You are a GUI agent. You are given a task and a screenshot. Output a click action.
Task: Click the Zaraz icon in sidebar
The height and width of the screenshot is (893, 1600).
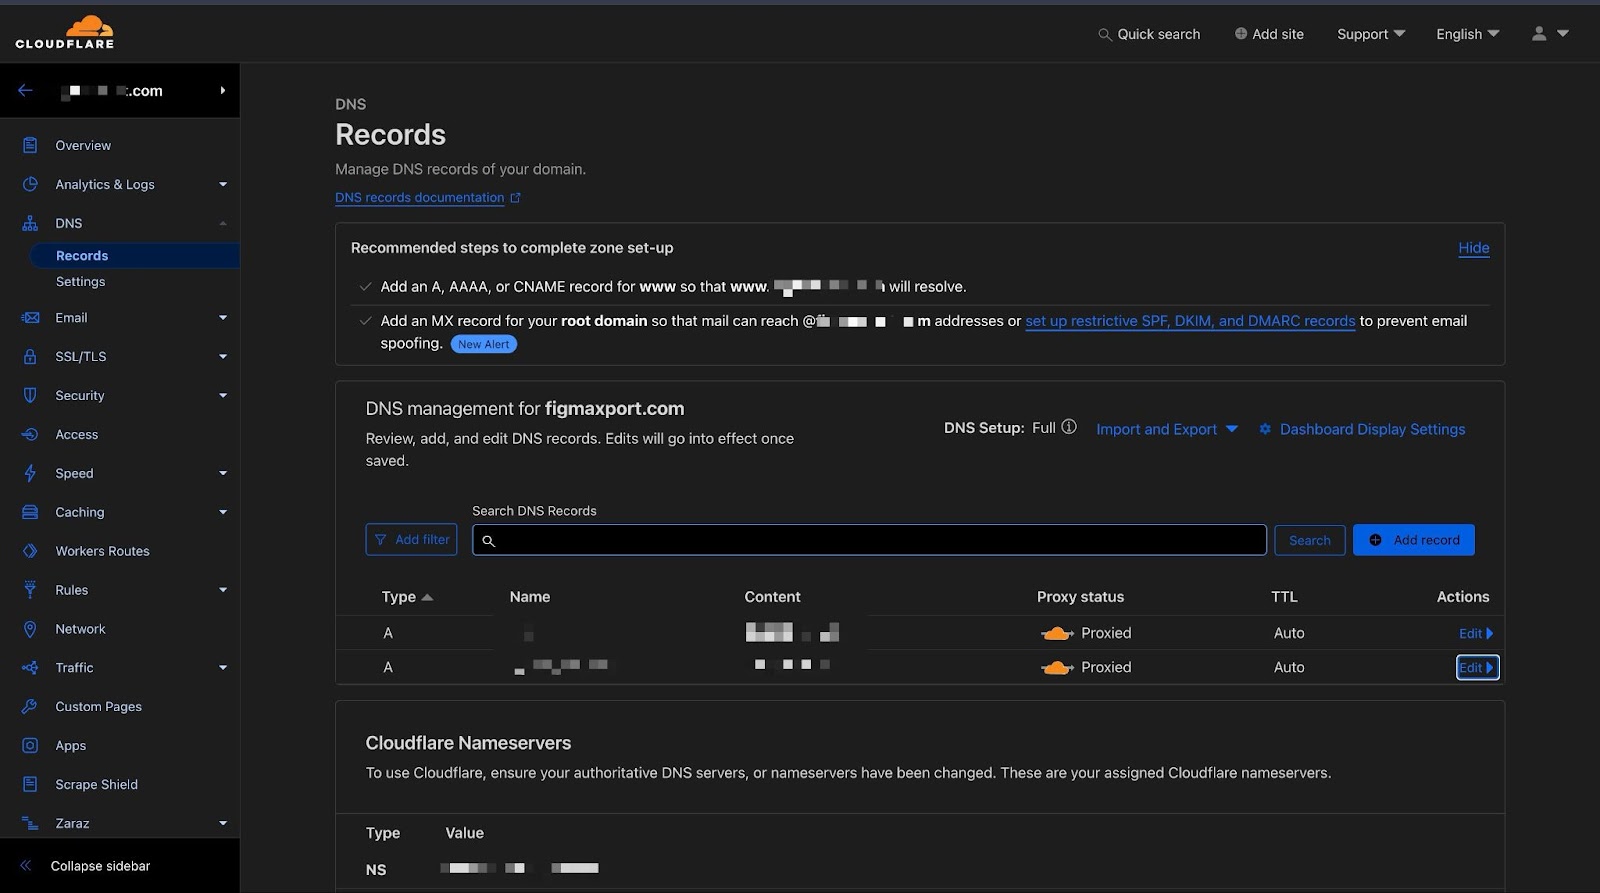(x=30, y=823)
